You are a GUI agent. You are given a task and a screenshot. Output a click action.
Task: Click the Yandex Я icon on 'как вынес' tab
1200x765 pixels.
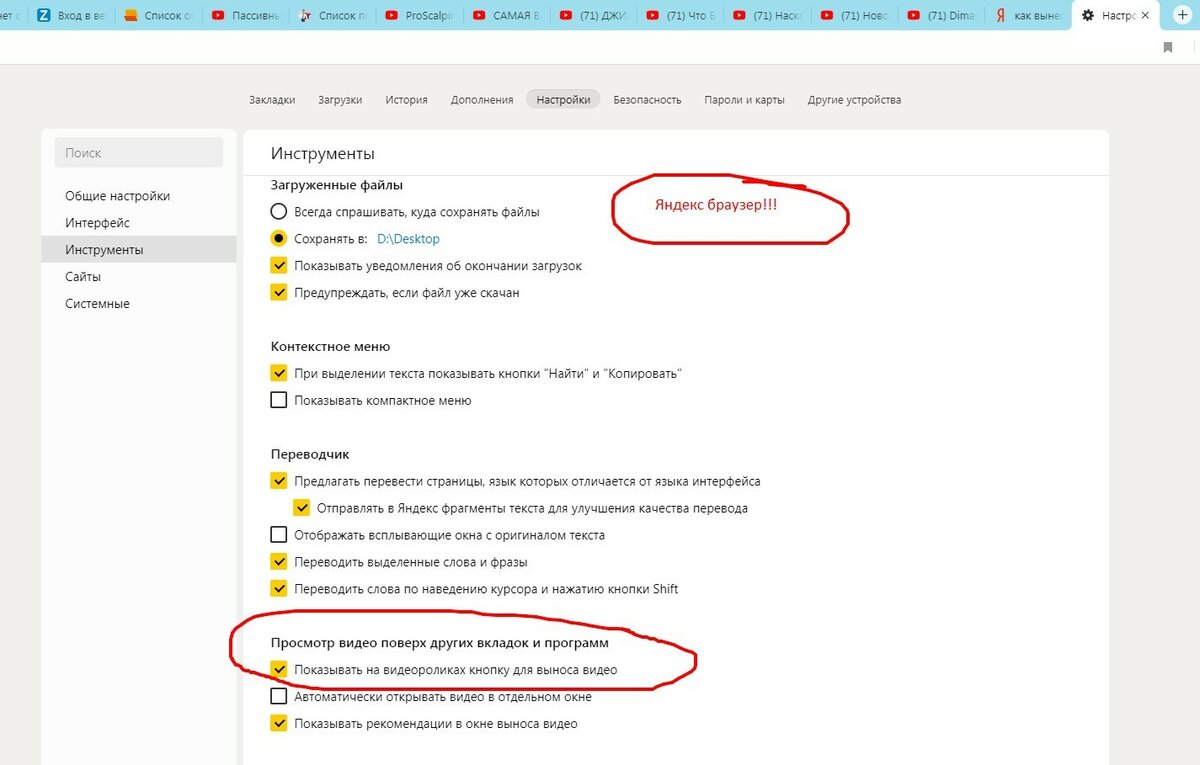tap(1000, 16)
